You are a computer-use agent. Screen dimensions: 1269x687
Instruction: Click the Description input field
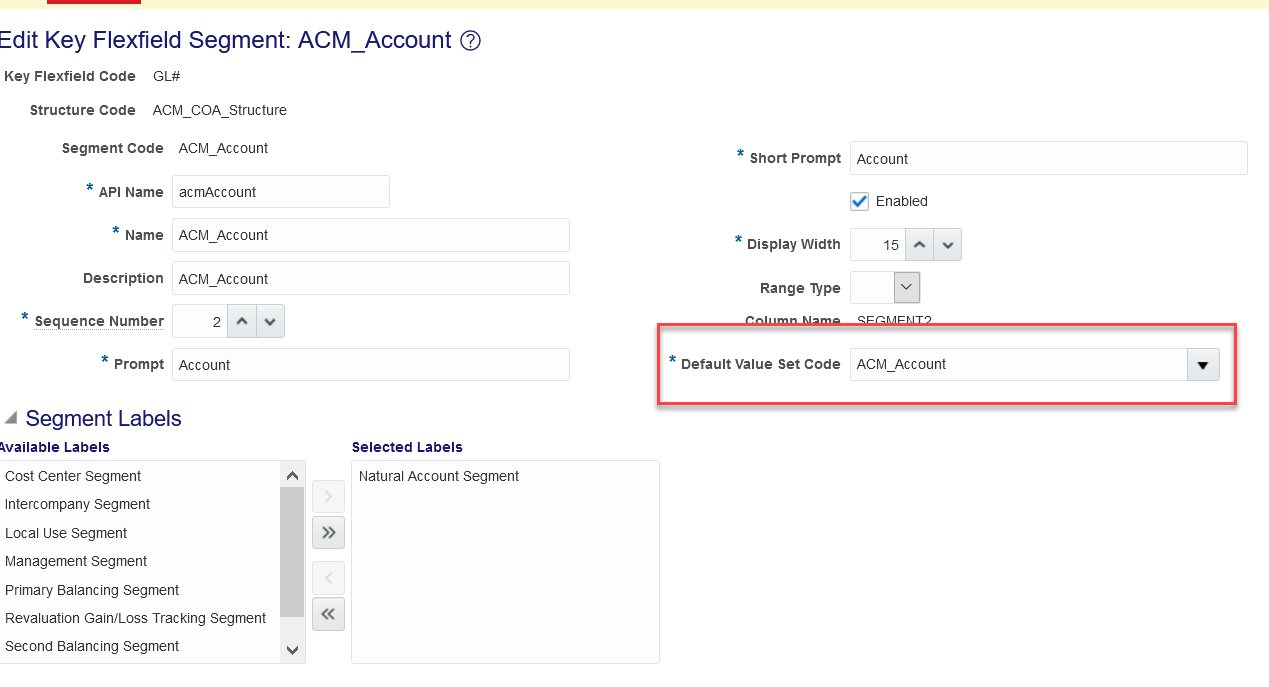coord(371,278)
